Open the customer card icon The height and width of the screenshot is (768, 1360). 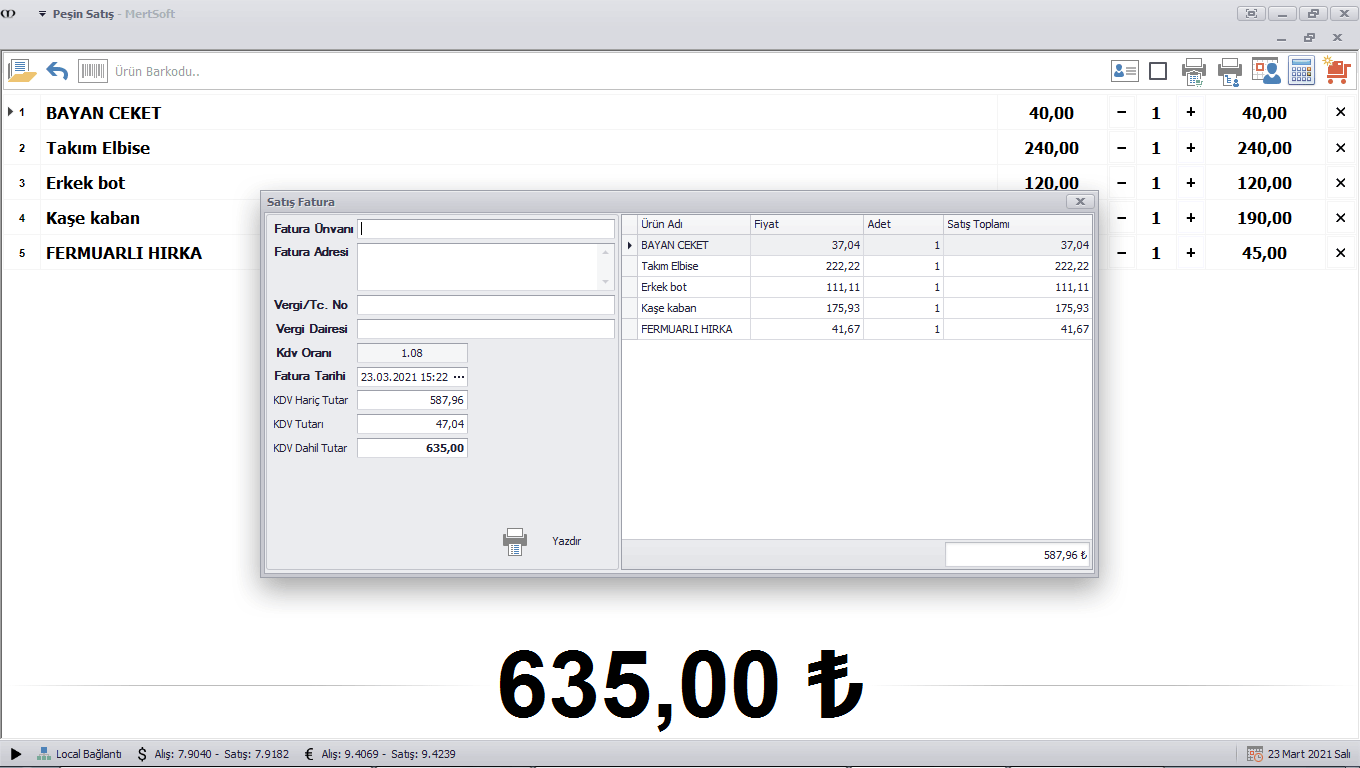coord(1125,71)
